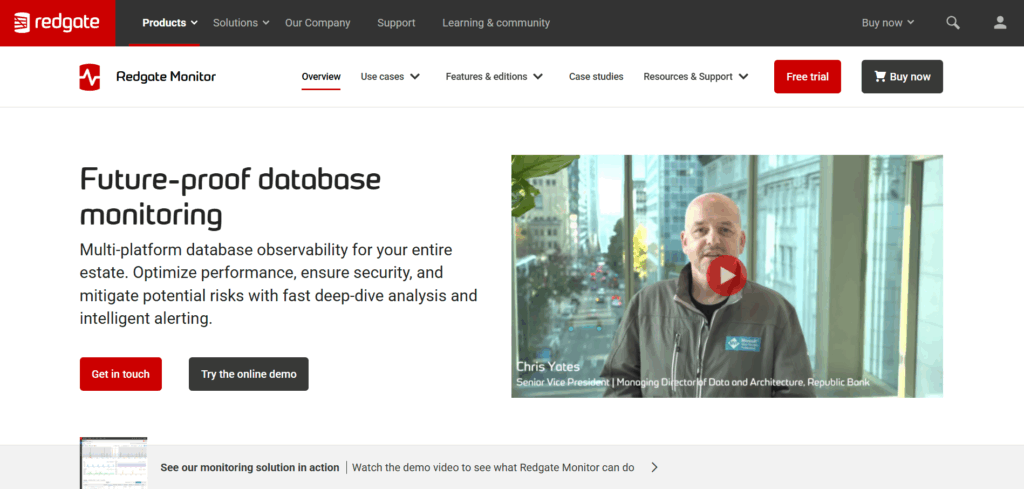
Task: Open the search magnifier icon
Action: 953,23
